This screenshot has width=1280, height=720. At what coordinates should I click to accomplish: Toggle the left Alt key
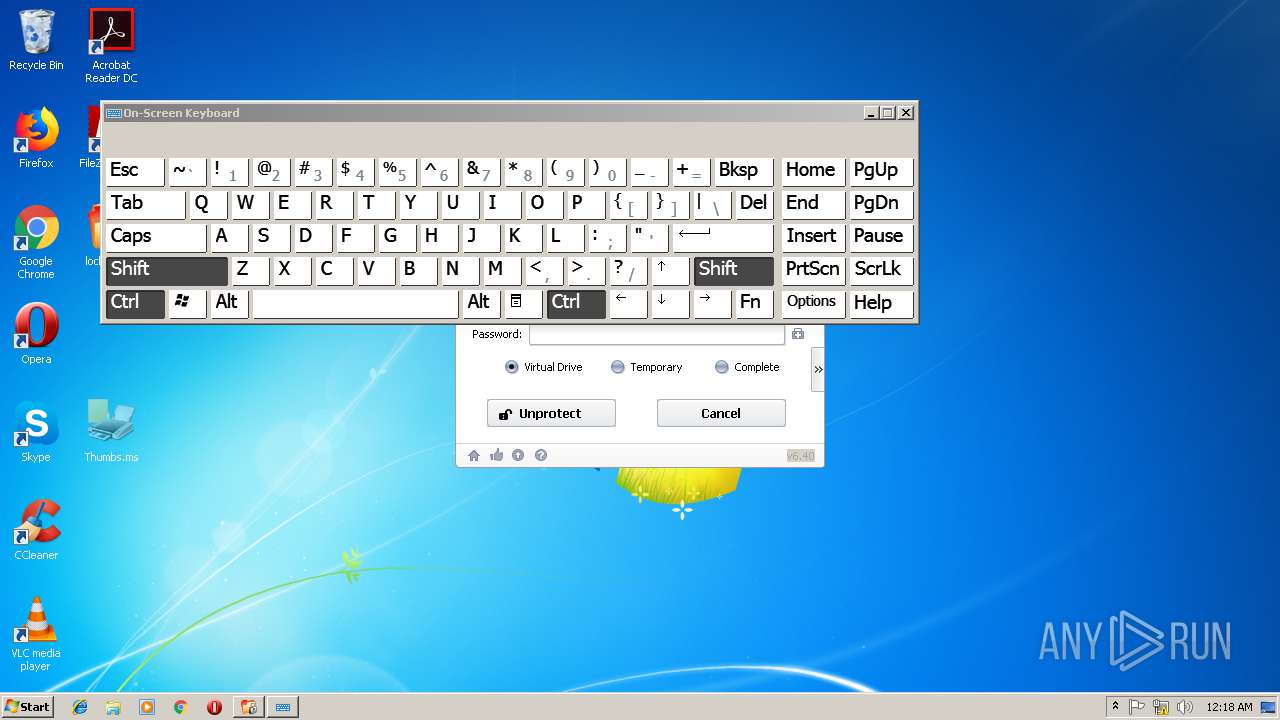click(x=228, y=303)
